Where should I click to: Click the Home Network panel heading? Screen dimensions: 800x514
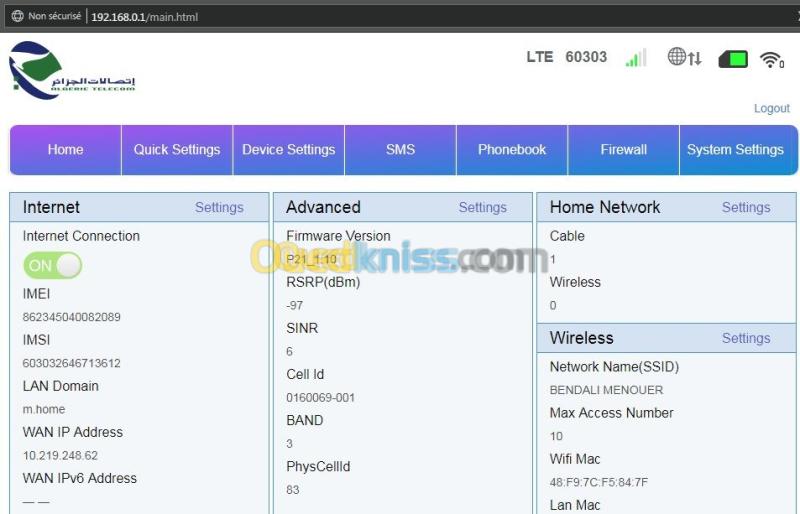coord(605,207)
